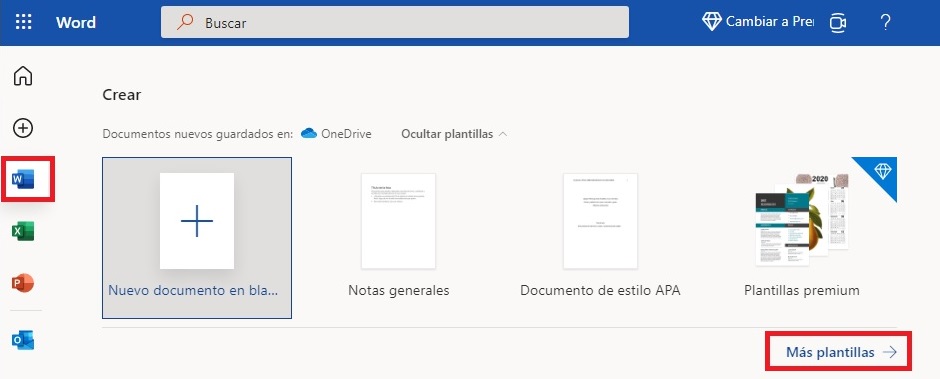Image resolution: width=940 pixels, height=379 pixels.
Task: Click the Plantillas premium label
Action: coord(802,291)
